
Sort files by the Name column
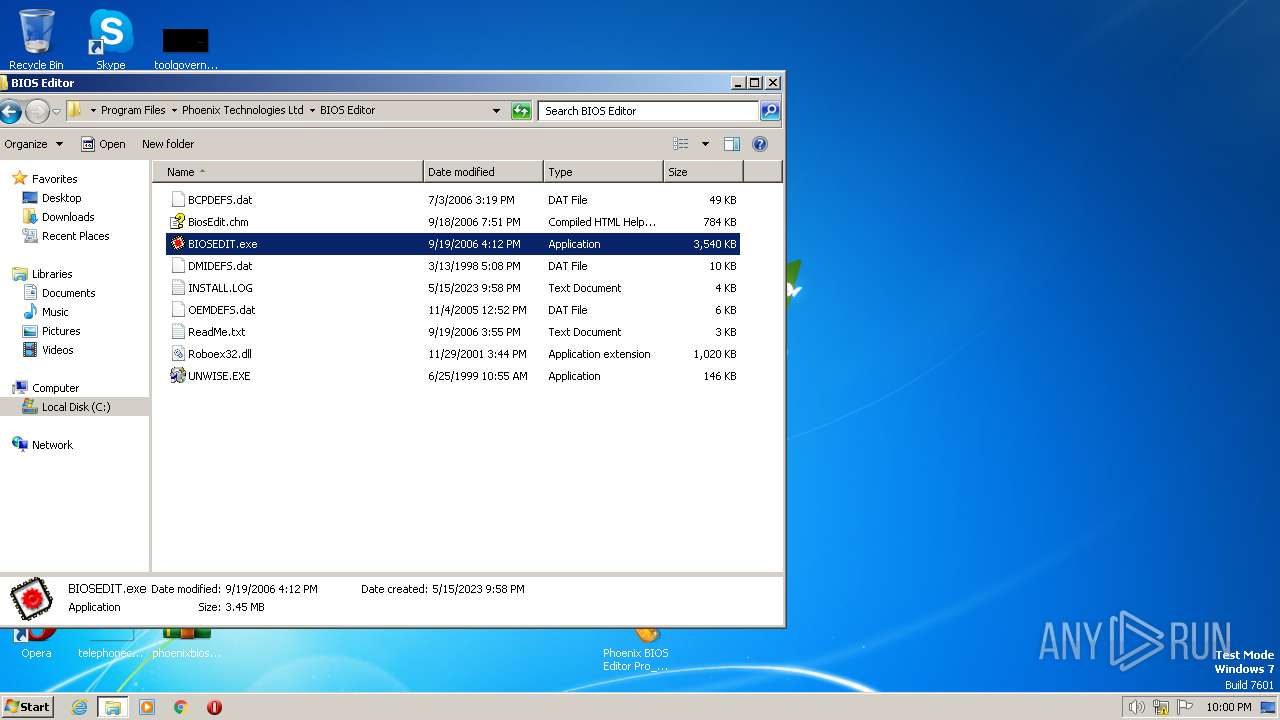coord(288,172)
